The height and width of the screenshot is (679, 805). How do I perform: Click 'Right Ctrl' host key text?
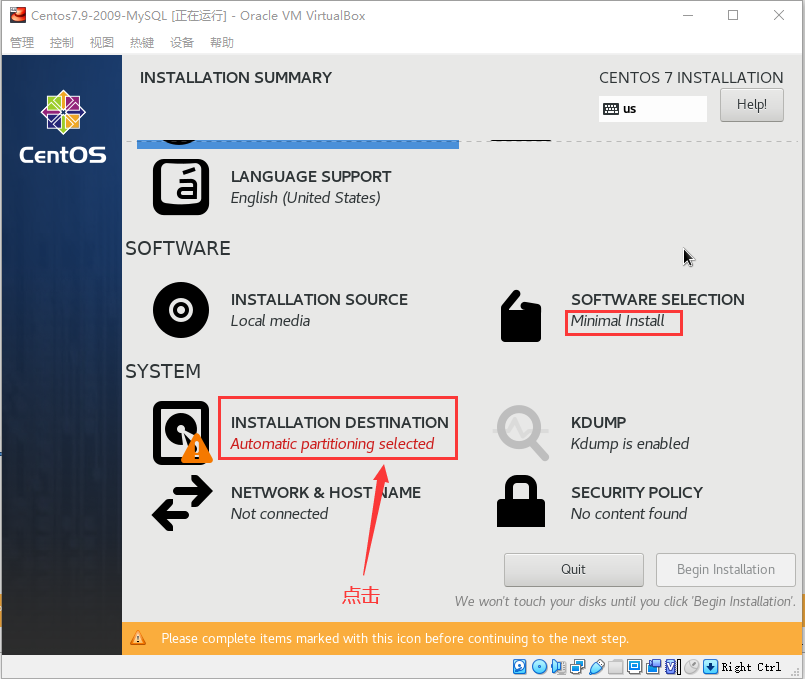[751, 667]
